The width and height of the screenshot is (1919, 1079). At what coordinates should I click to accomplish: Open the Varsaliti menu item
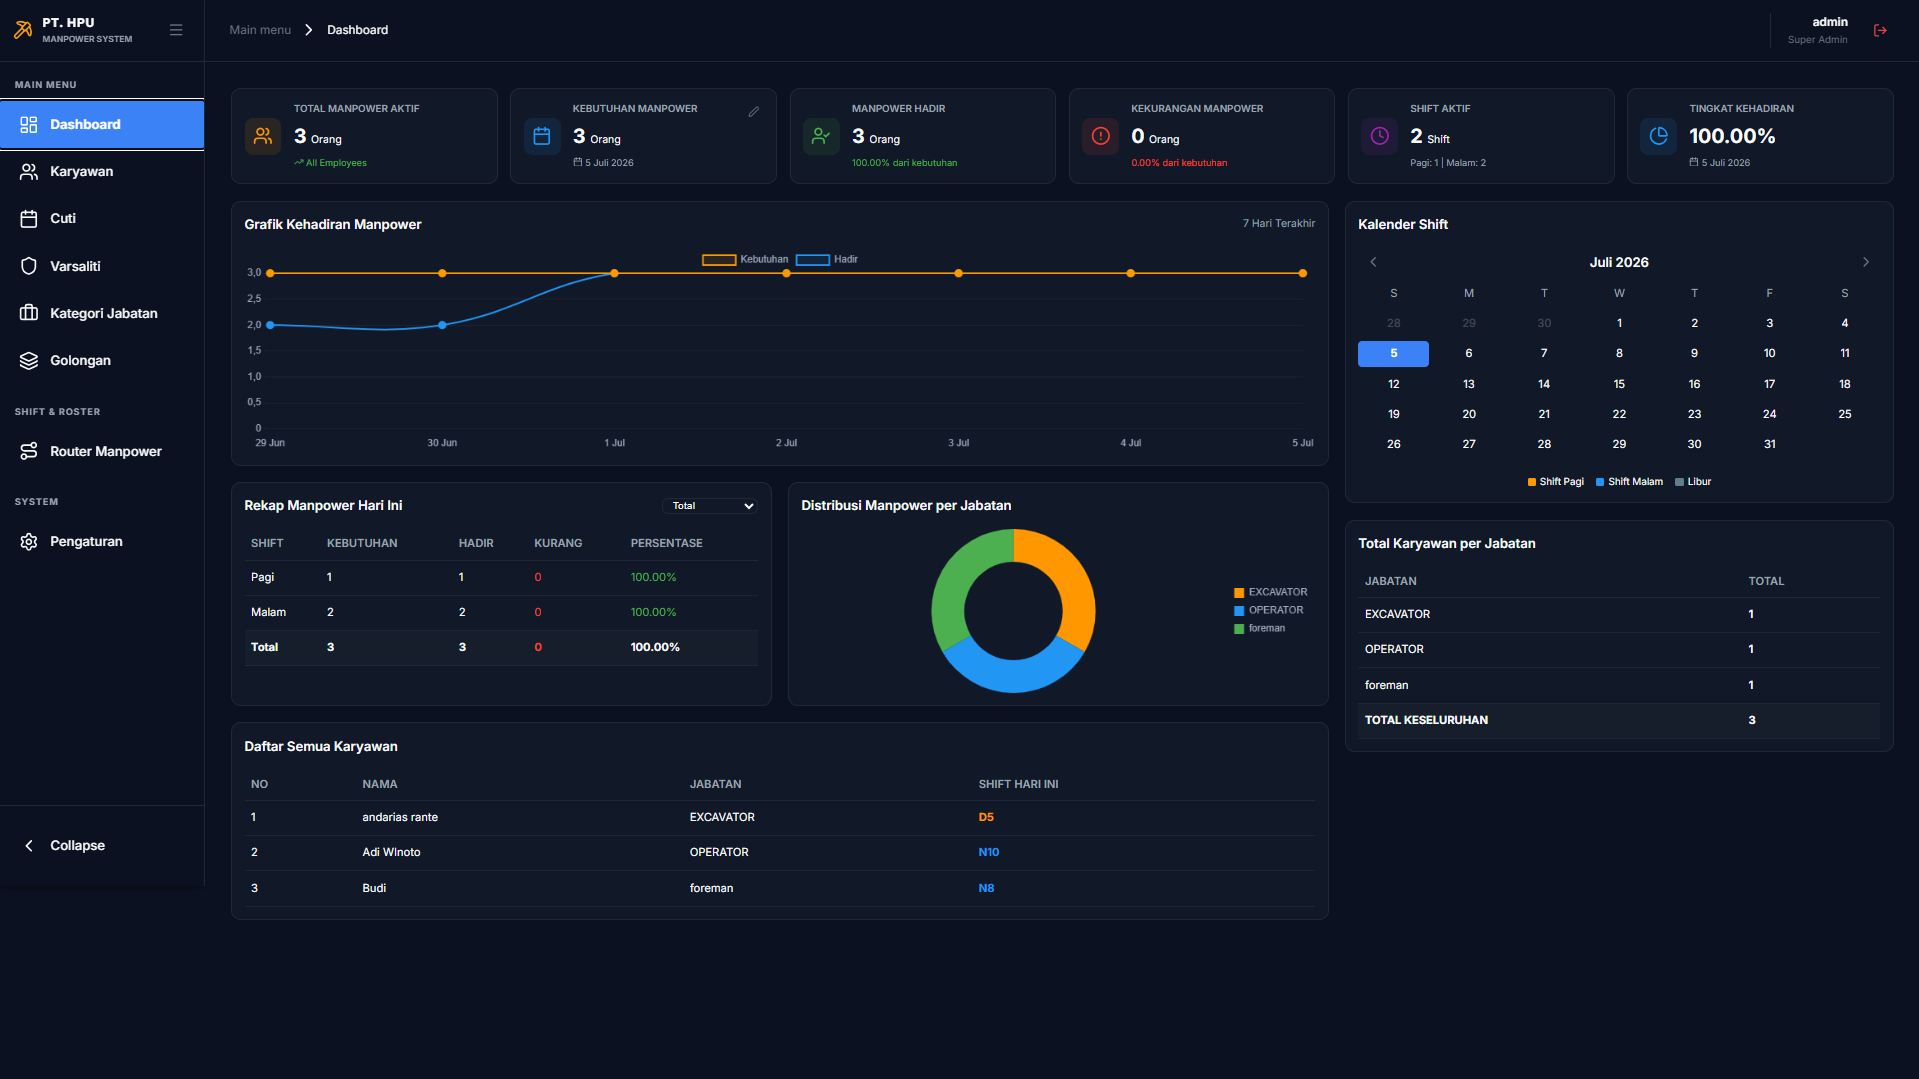click(x=102, y=266)
